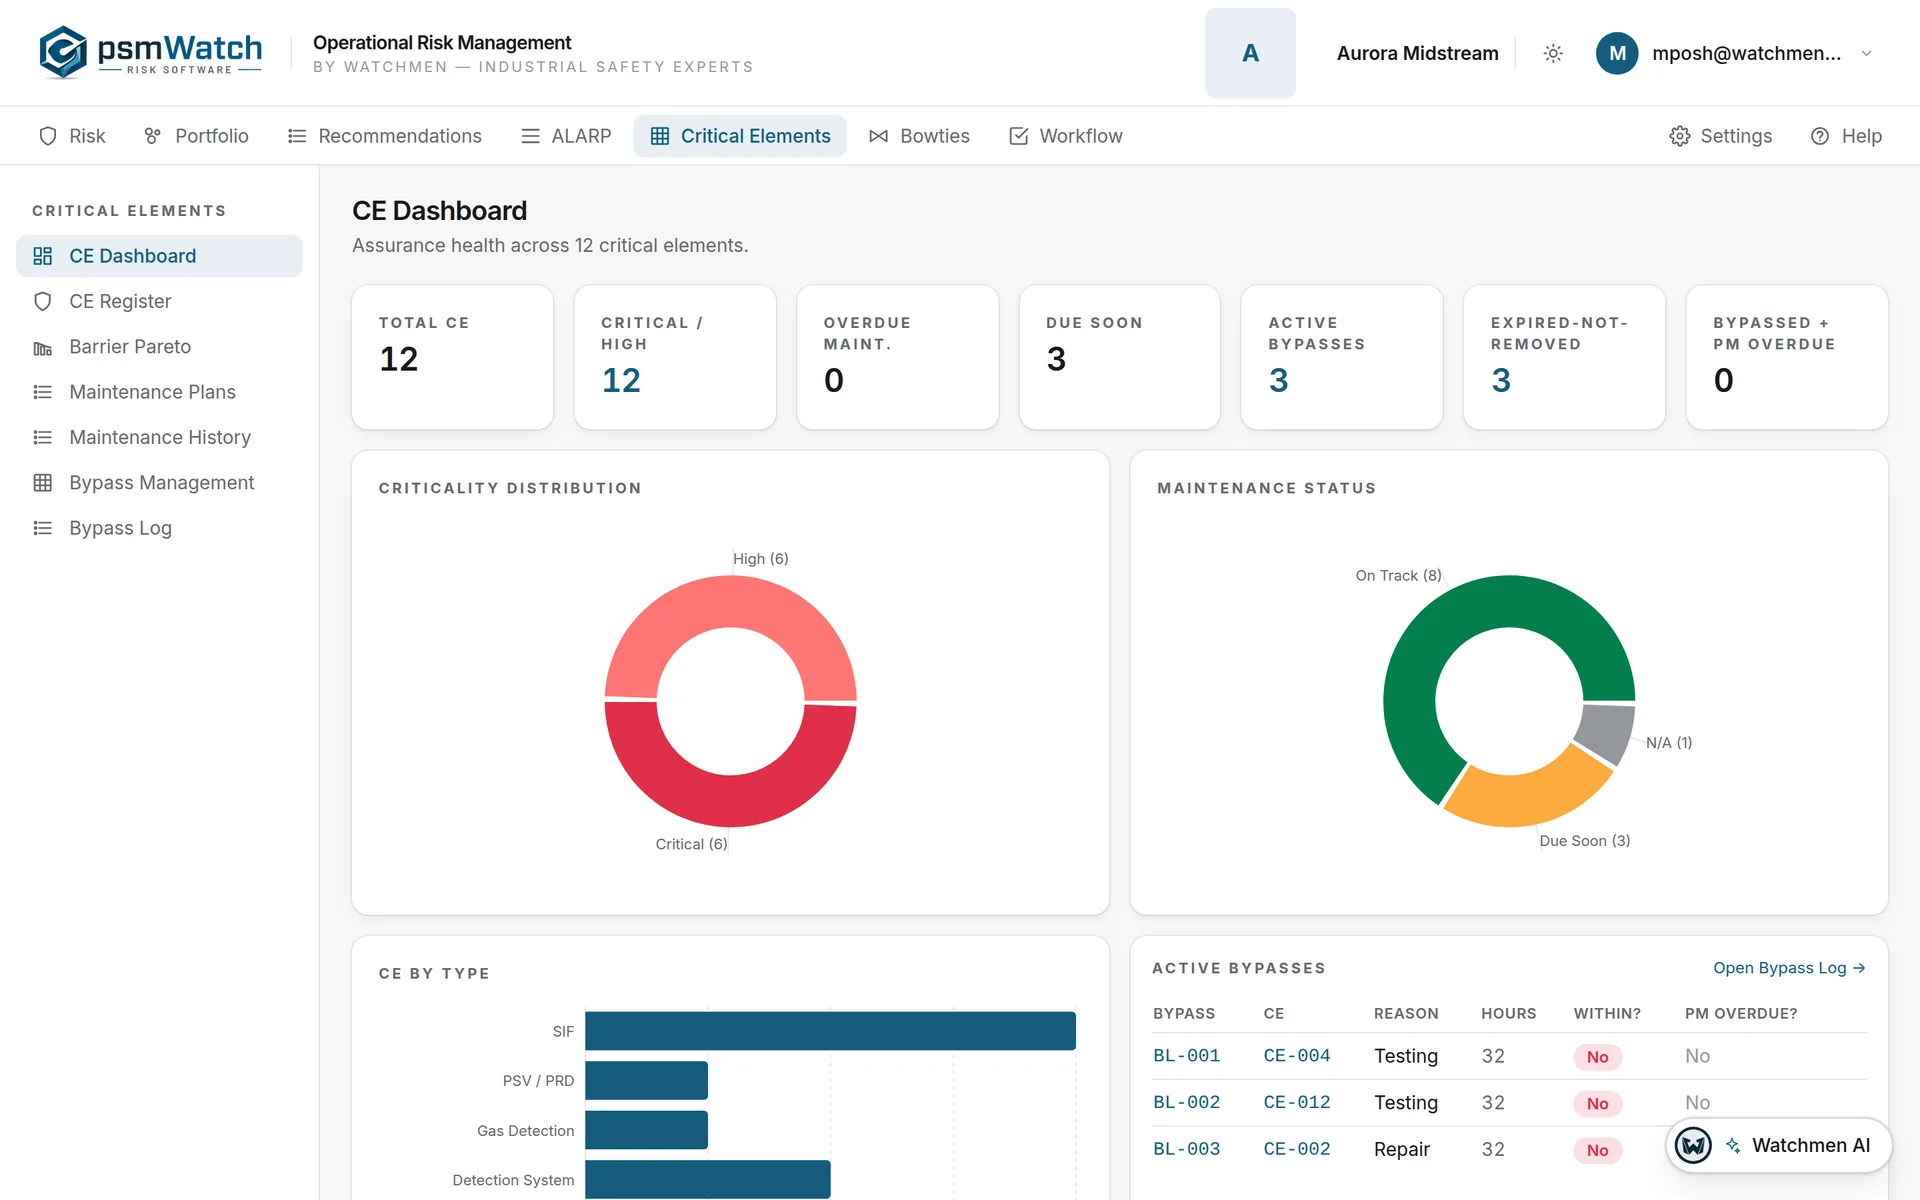Open CE-012 link in bypass table
1920x1200 pixels.
click(x=1297, y=1102)
